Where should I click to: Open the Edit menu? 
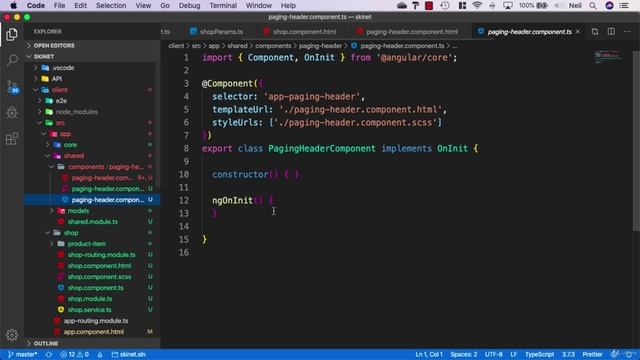point(80,6)
